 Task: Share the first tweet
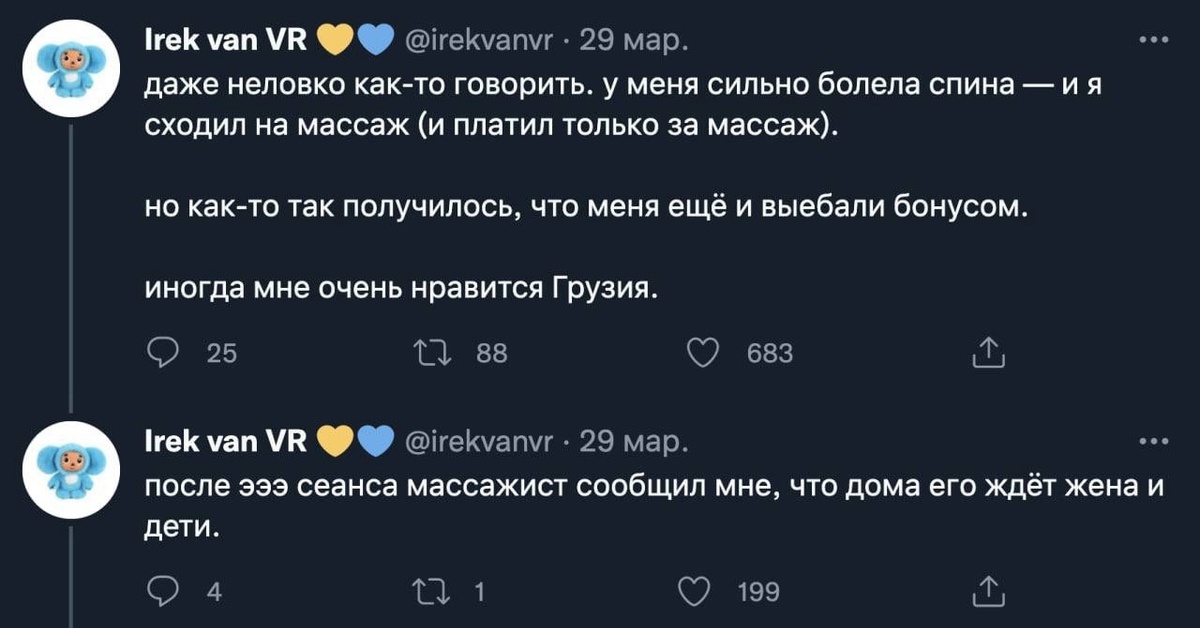pos(987,352)
